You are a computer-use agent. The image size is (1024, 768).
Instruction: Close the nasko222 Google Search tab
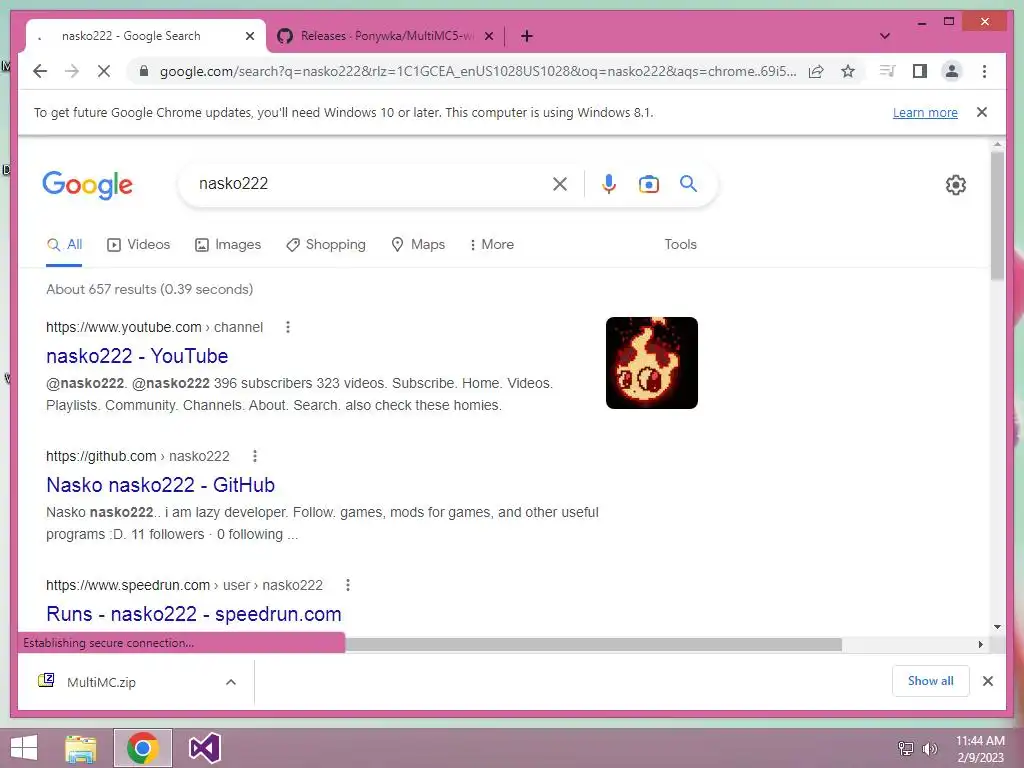tap(249, 36)
